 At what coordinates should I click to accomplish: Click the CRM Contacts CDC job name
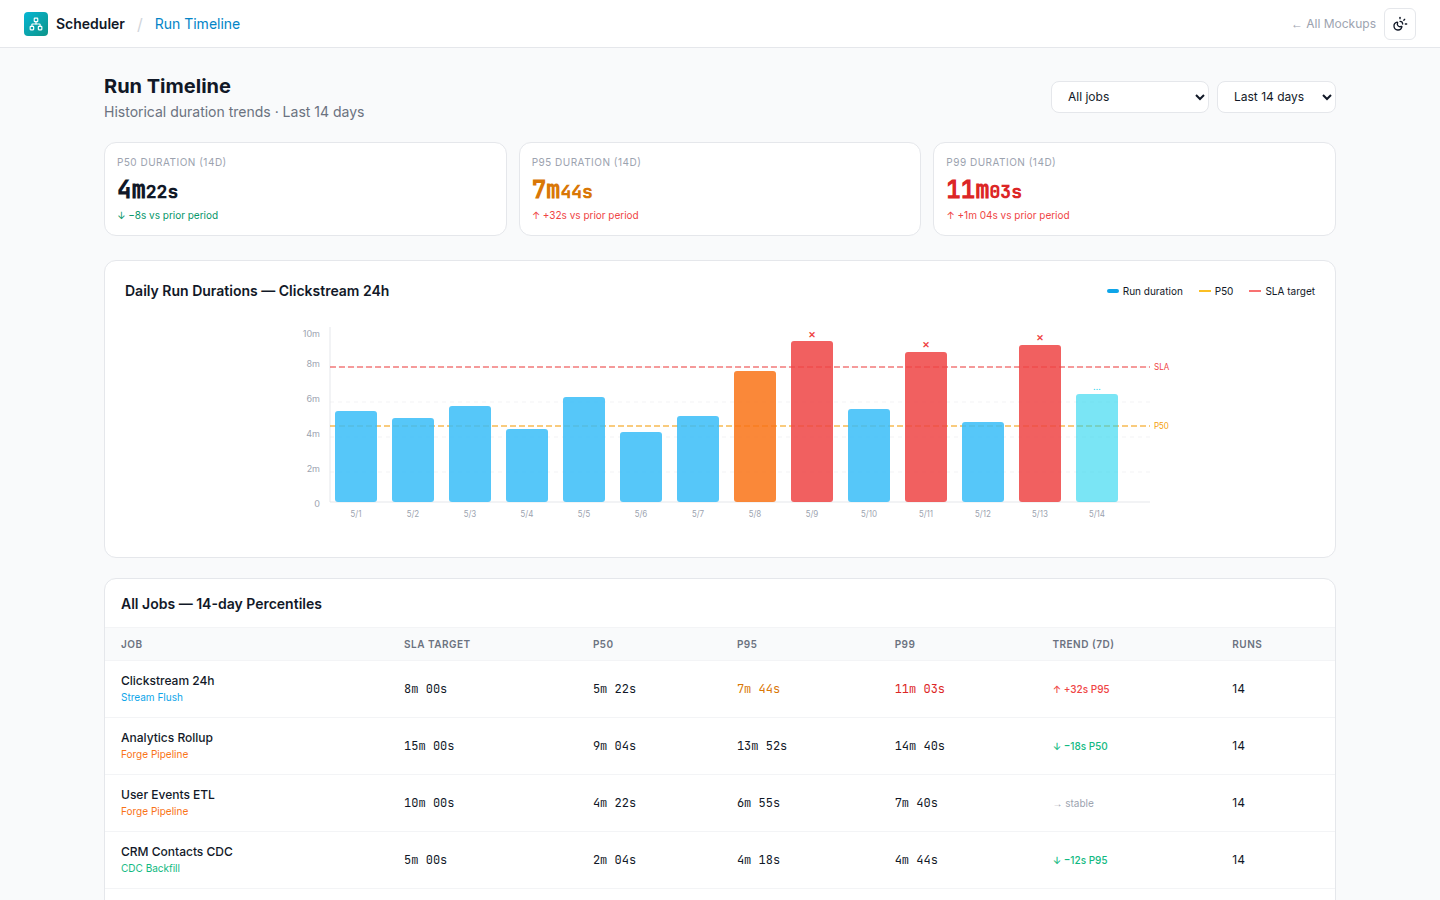(x=177, y=852)
